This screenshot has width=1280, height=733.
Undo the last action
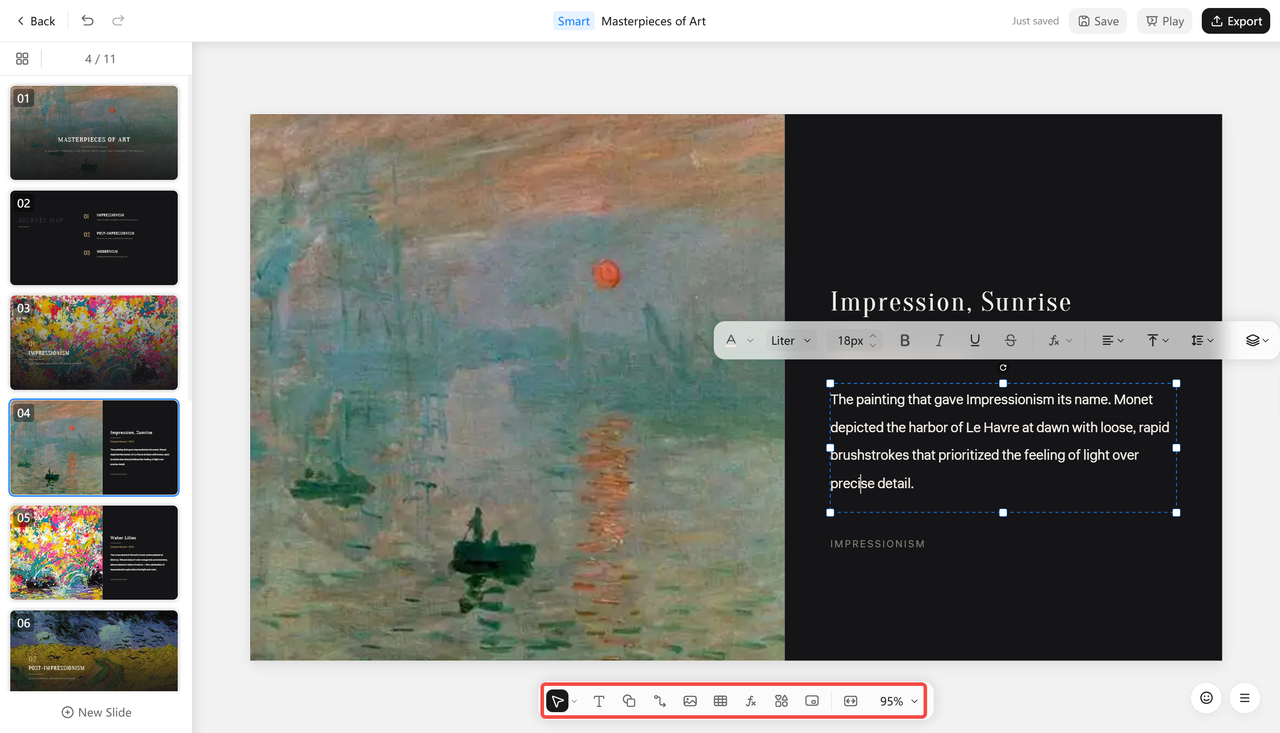click(x=88, y=21)
